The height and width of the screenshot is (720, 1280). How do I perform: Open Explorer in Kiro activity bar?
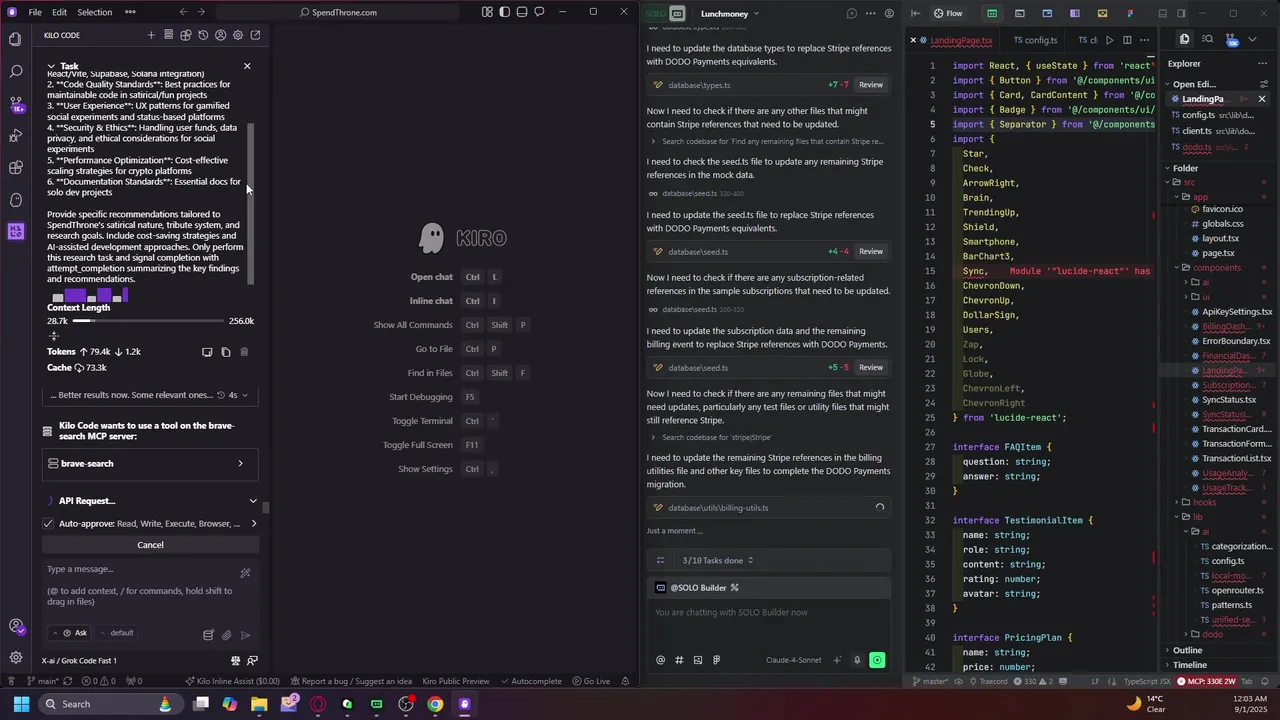point(15,39)
